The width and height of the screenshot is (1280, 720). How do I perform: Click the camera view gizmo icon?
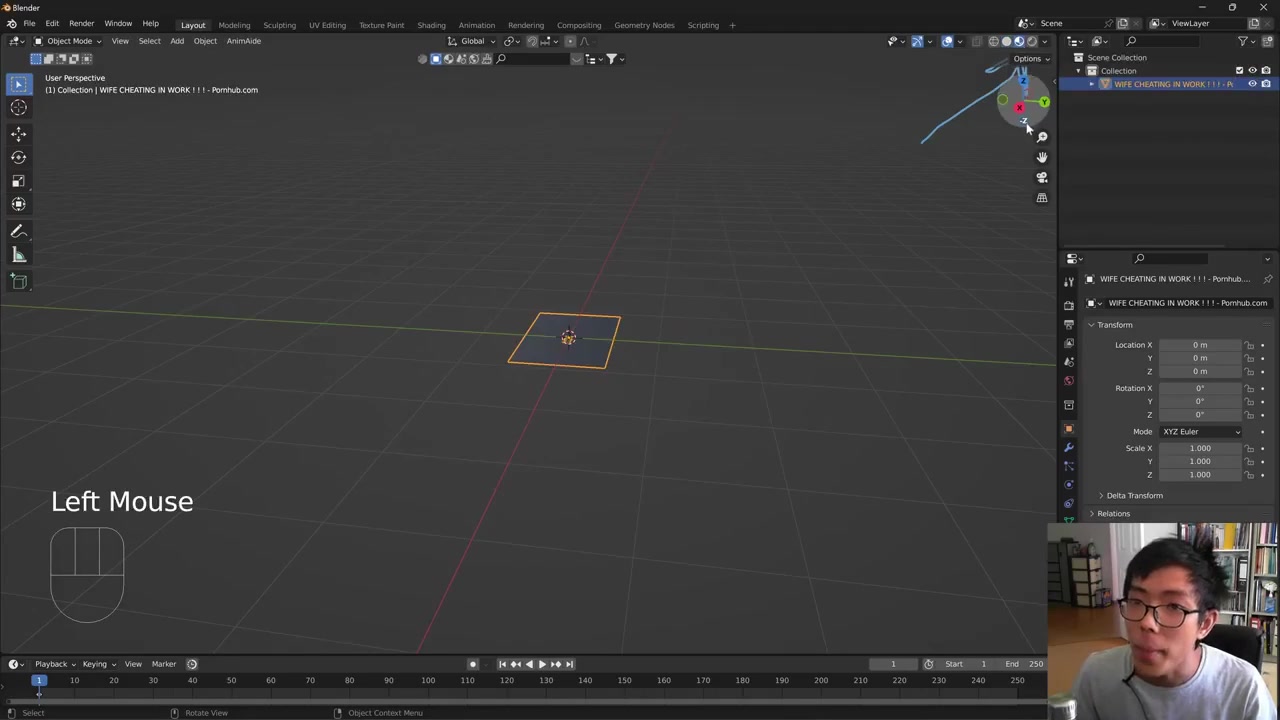point(1041,178)
